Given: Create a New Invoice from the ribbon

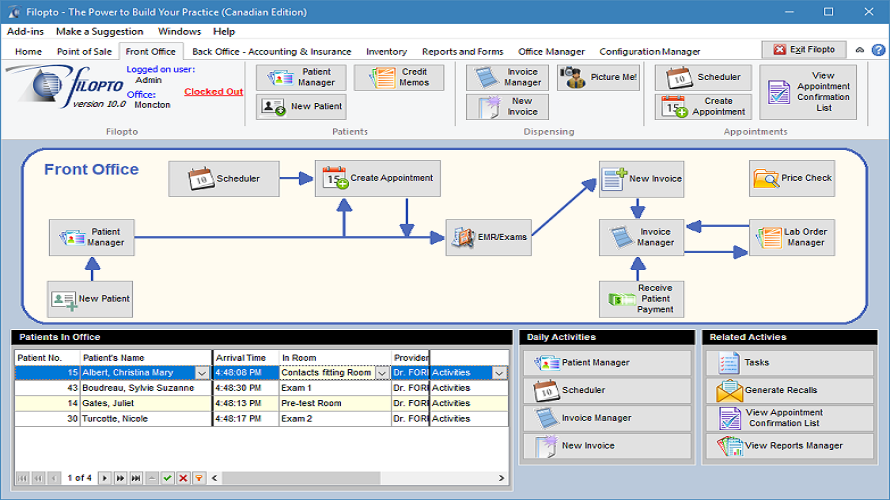Looking at the screenshot, I should (x=507, y=107).
